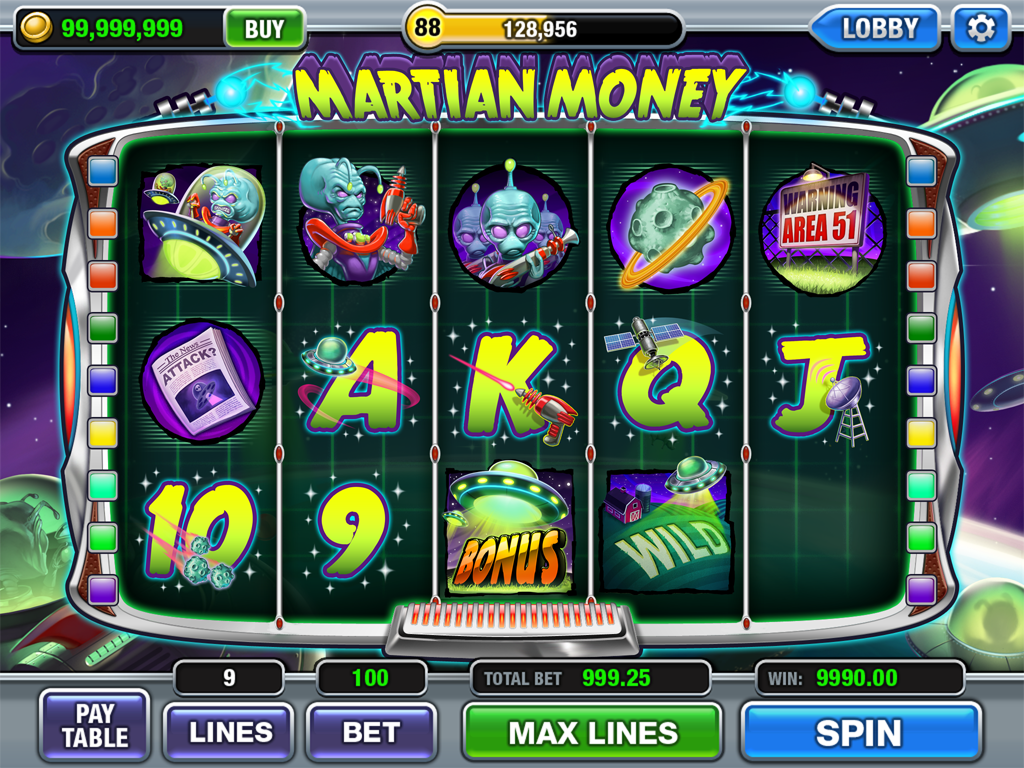The image size is (1024, 768).
Task: Tap the Bonus UFO symbol
Action: pyautogui.click(x=510, y=530)
